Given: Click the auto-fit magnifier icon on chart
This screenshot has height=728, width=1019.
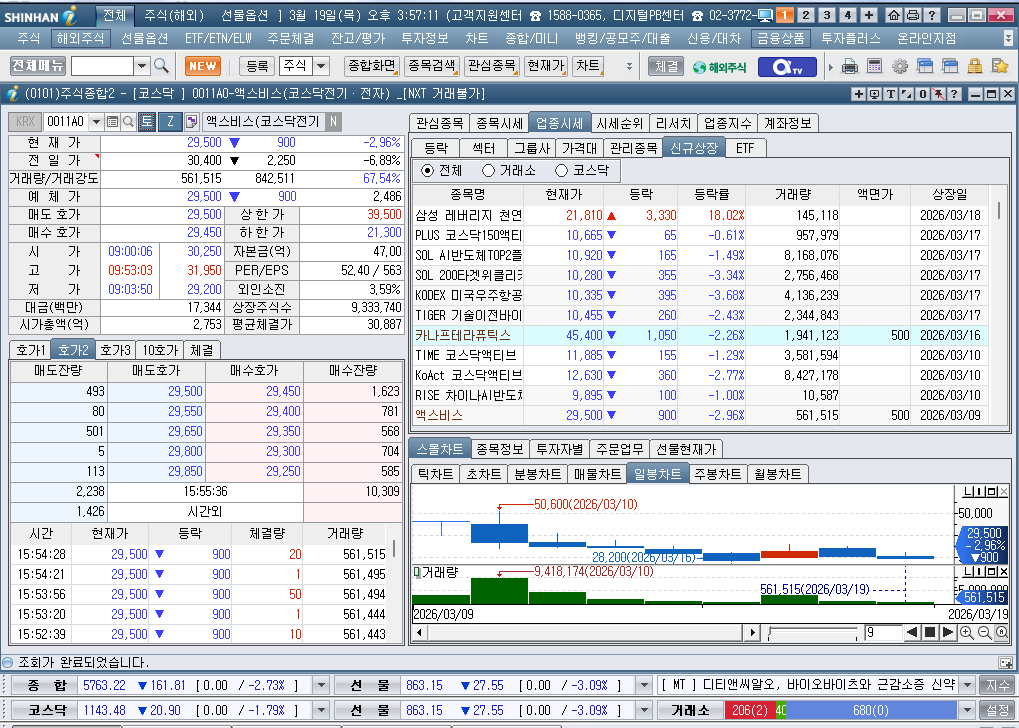Looking at the screenshot, I should click(x=1001, y=632).
